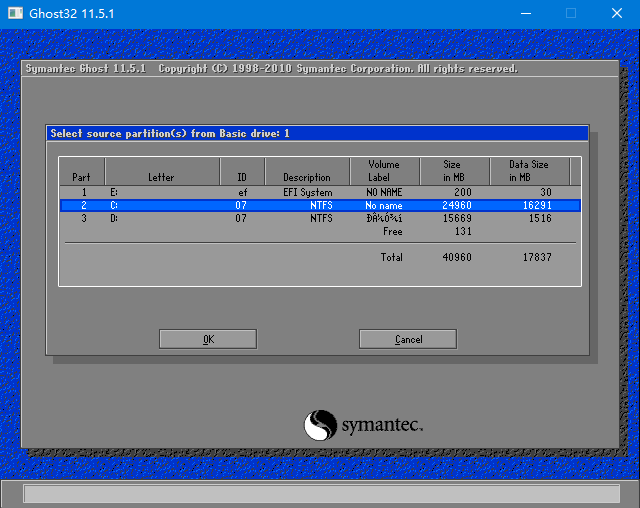This screenshot has height=508, width=640.
Task: Close the Ghost32 window
Action: click(616, 14)
